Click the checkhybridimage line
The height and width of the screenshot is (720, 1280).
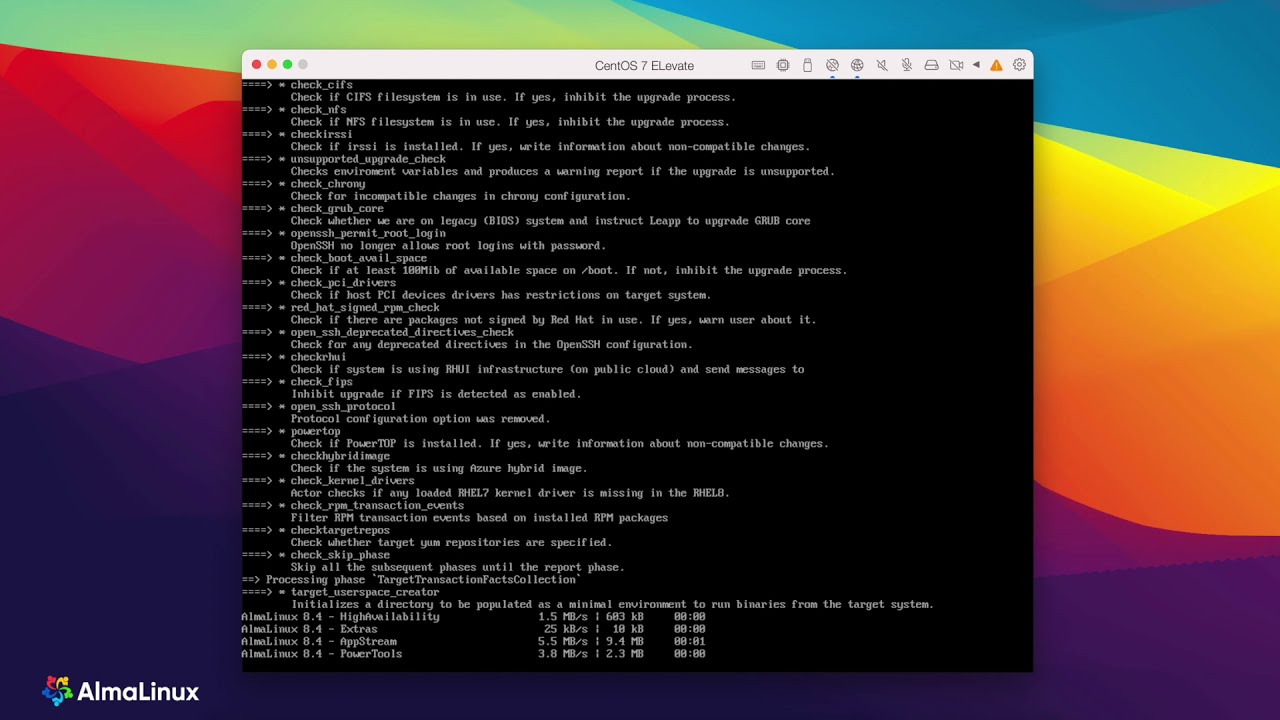click(316, 456)
